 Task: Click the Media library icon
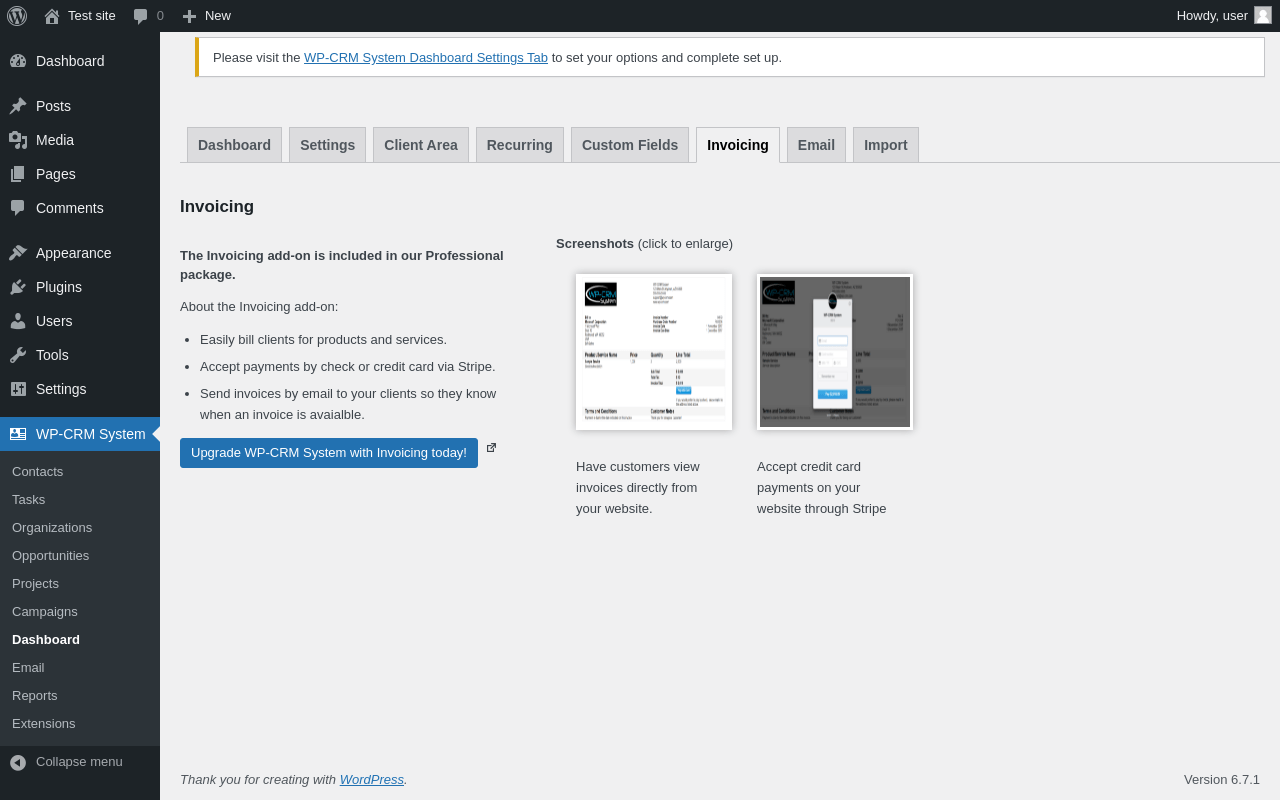tap(18, 140)
